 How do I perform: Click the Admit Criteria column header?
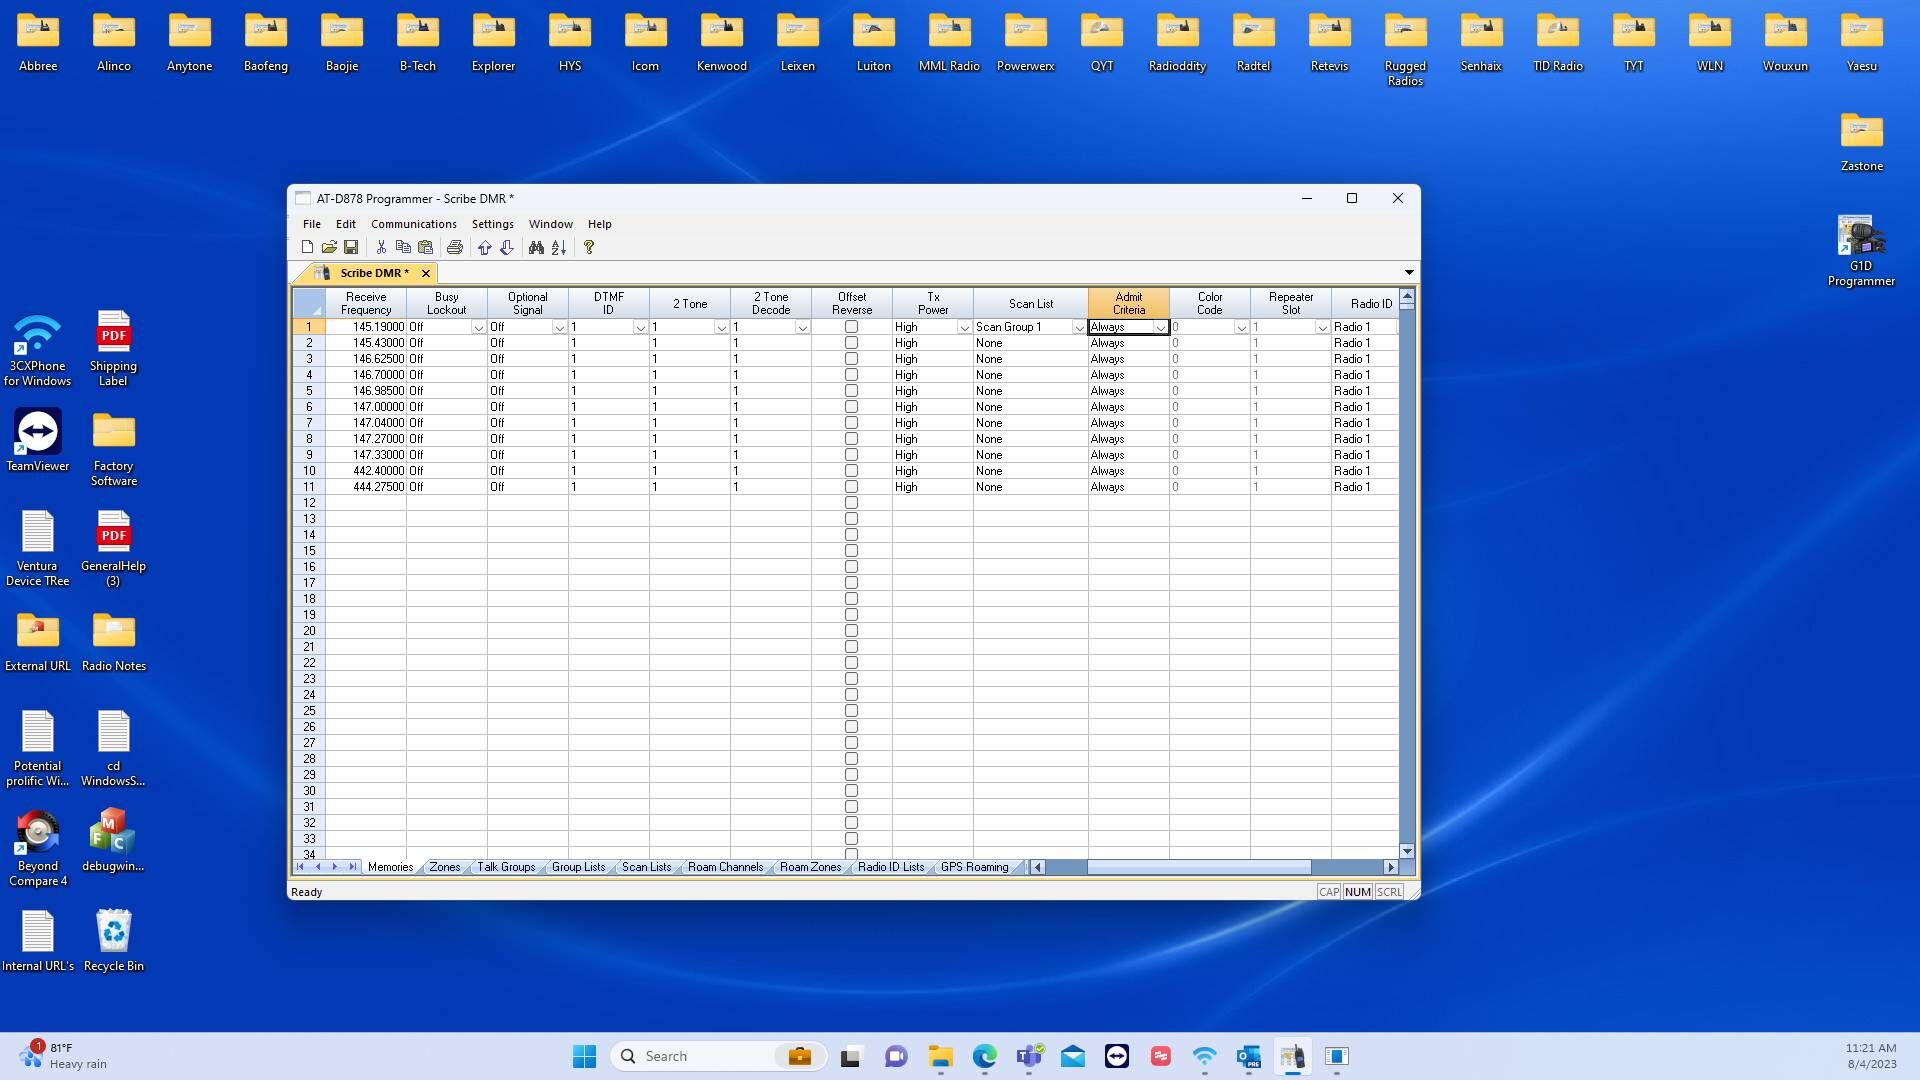click(x=1129, y=303)
